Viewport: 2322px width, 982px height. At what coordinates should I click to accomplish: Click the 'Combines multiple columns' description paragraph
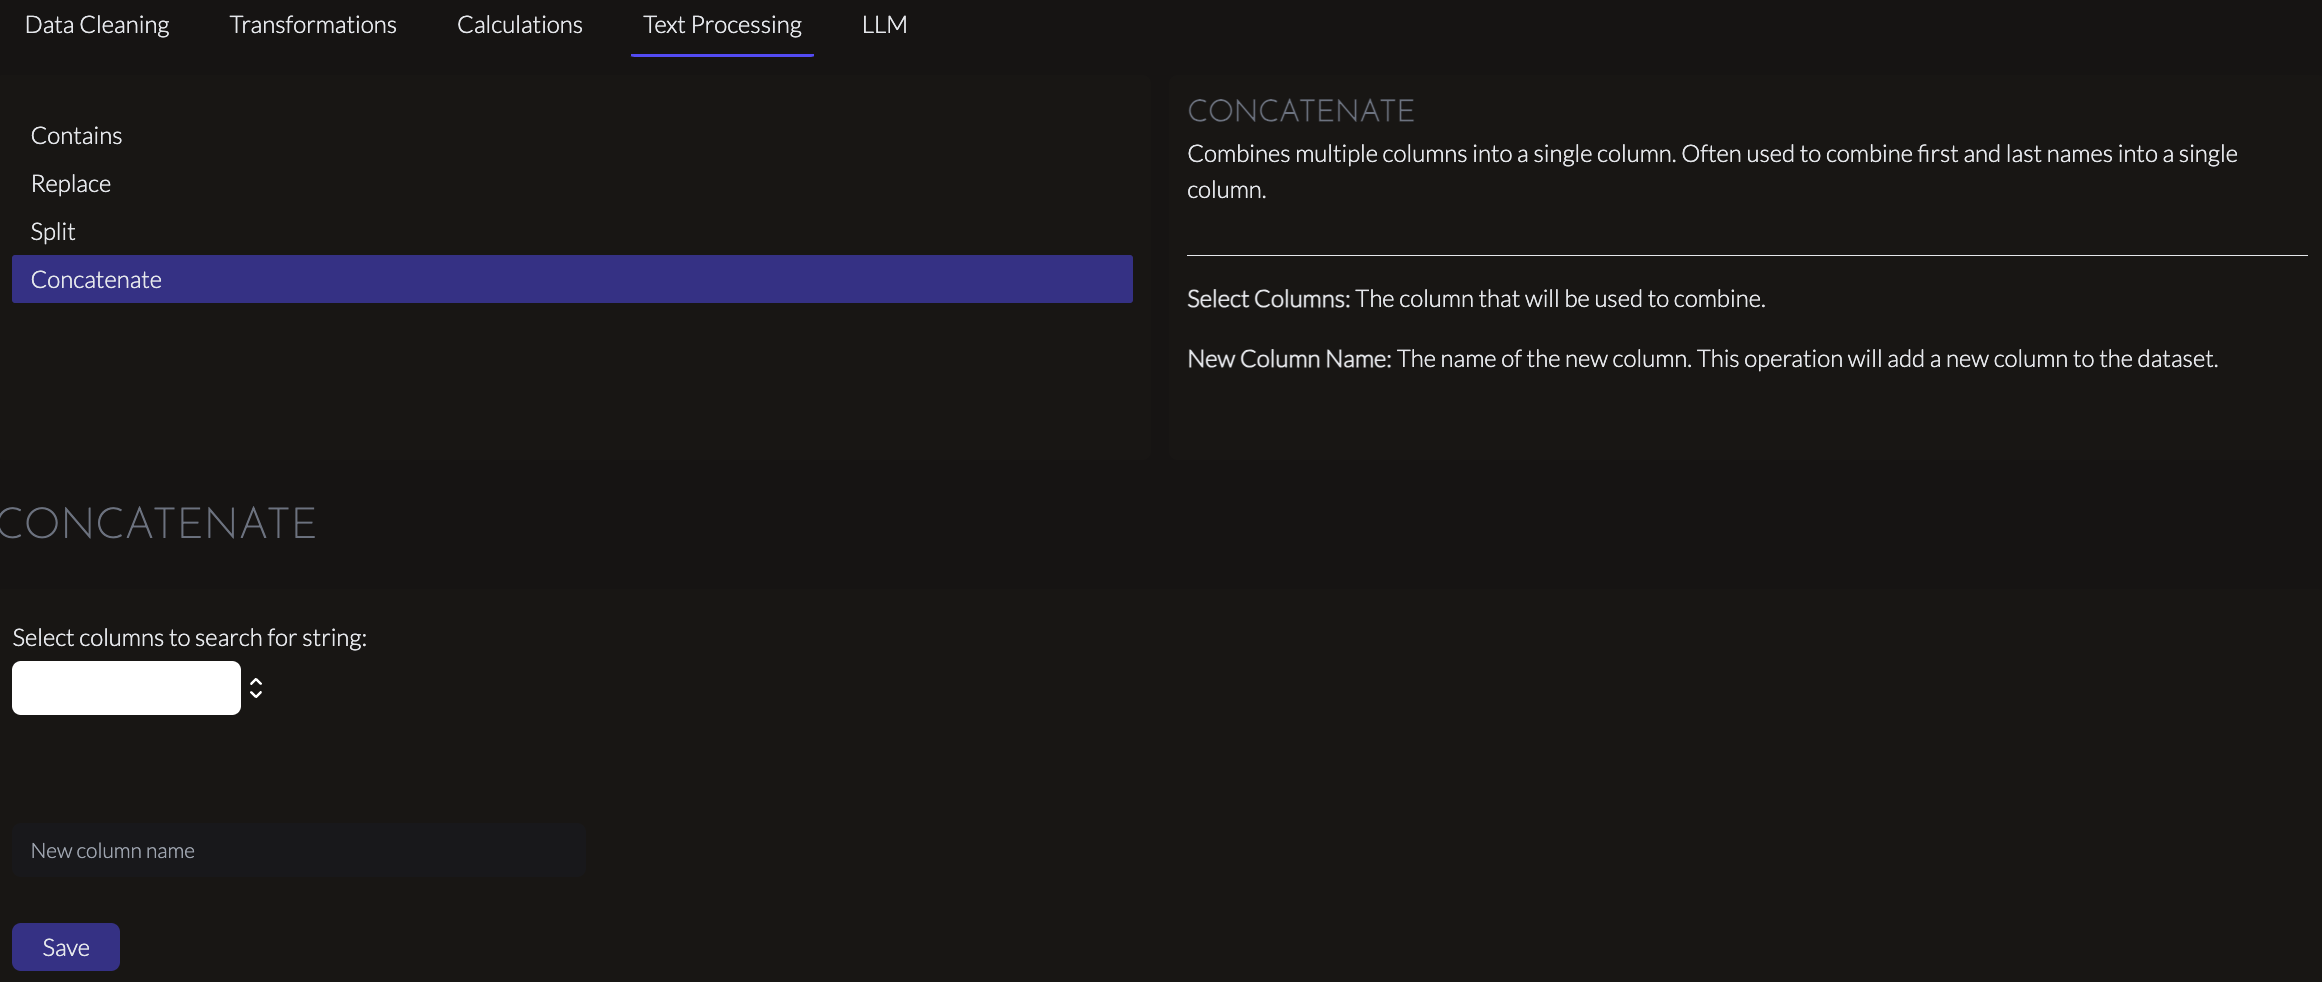tap(1712, 171)
